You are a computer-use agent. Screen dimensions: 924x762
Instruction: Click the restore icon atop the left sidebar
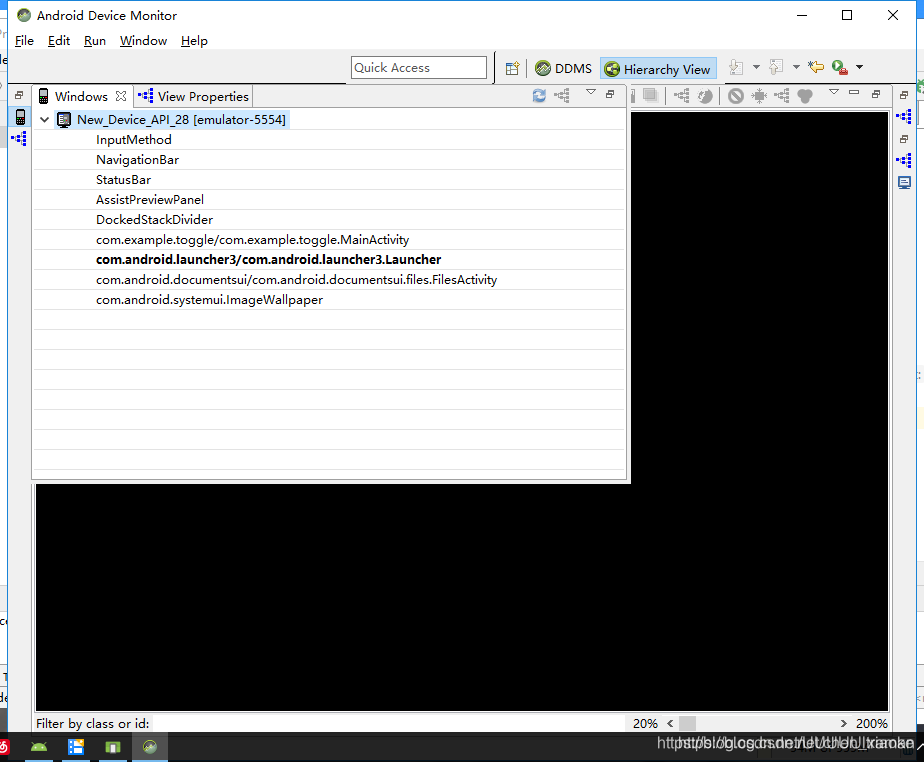coord(19,95)
